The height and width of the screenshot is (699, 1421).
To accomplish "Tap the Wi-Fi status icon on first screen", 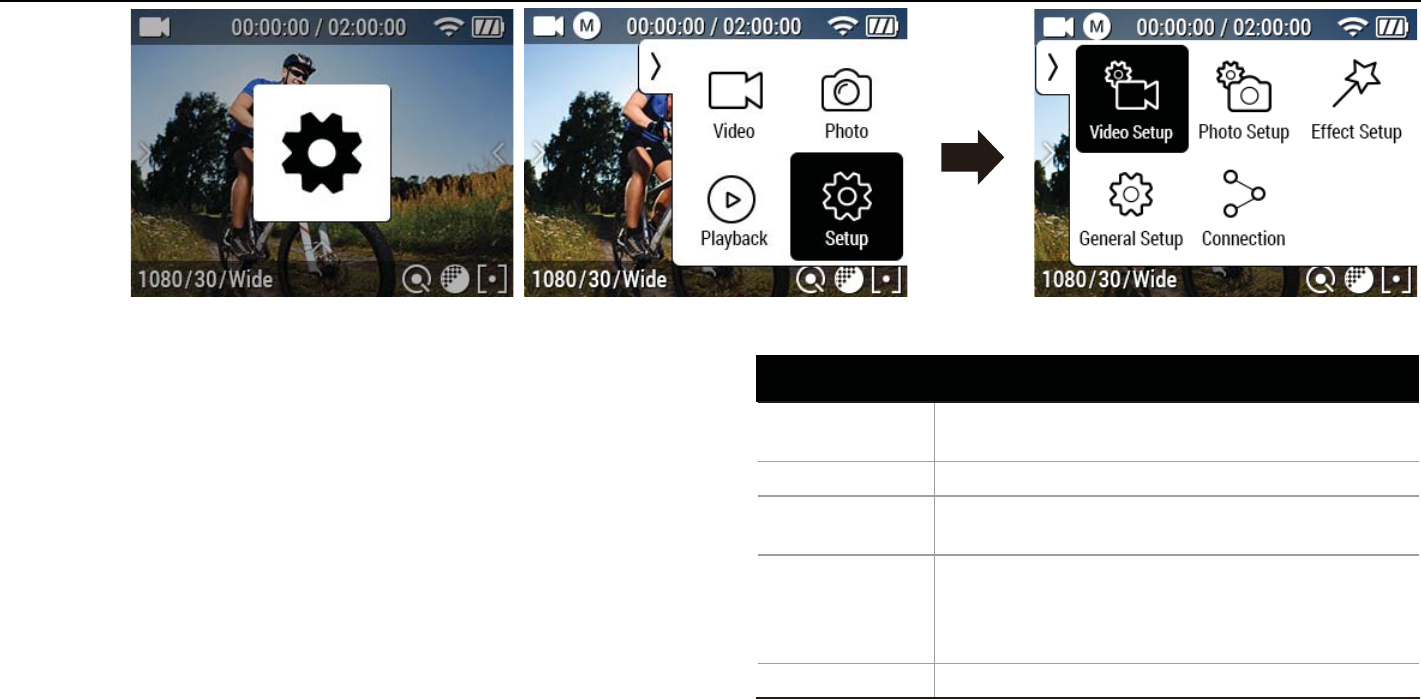I will click(451, 27).
